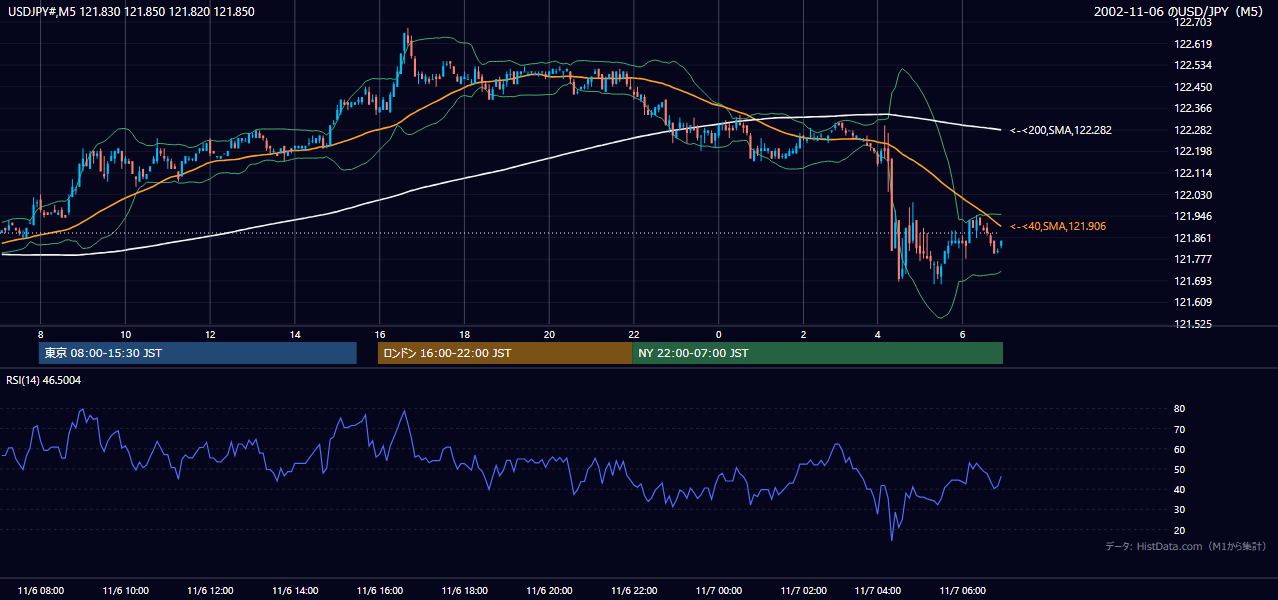Image resolution: width=1278 pixels, height=600 pixels.
Task: Click the HistData.com data source credit
Action: tap(1186, 546)
